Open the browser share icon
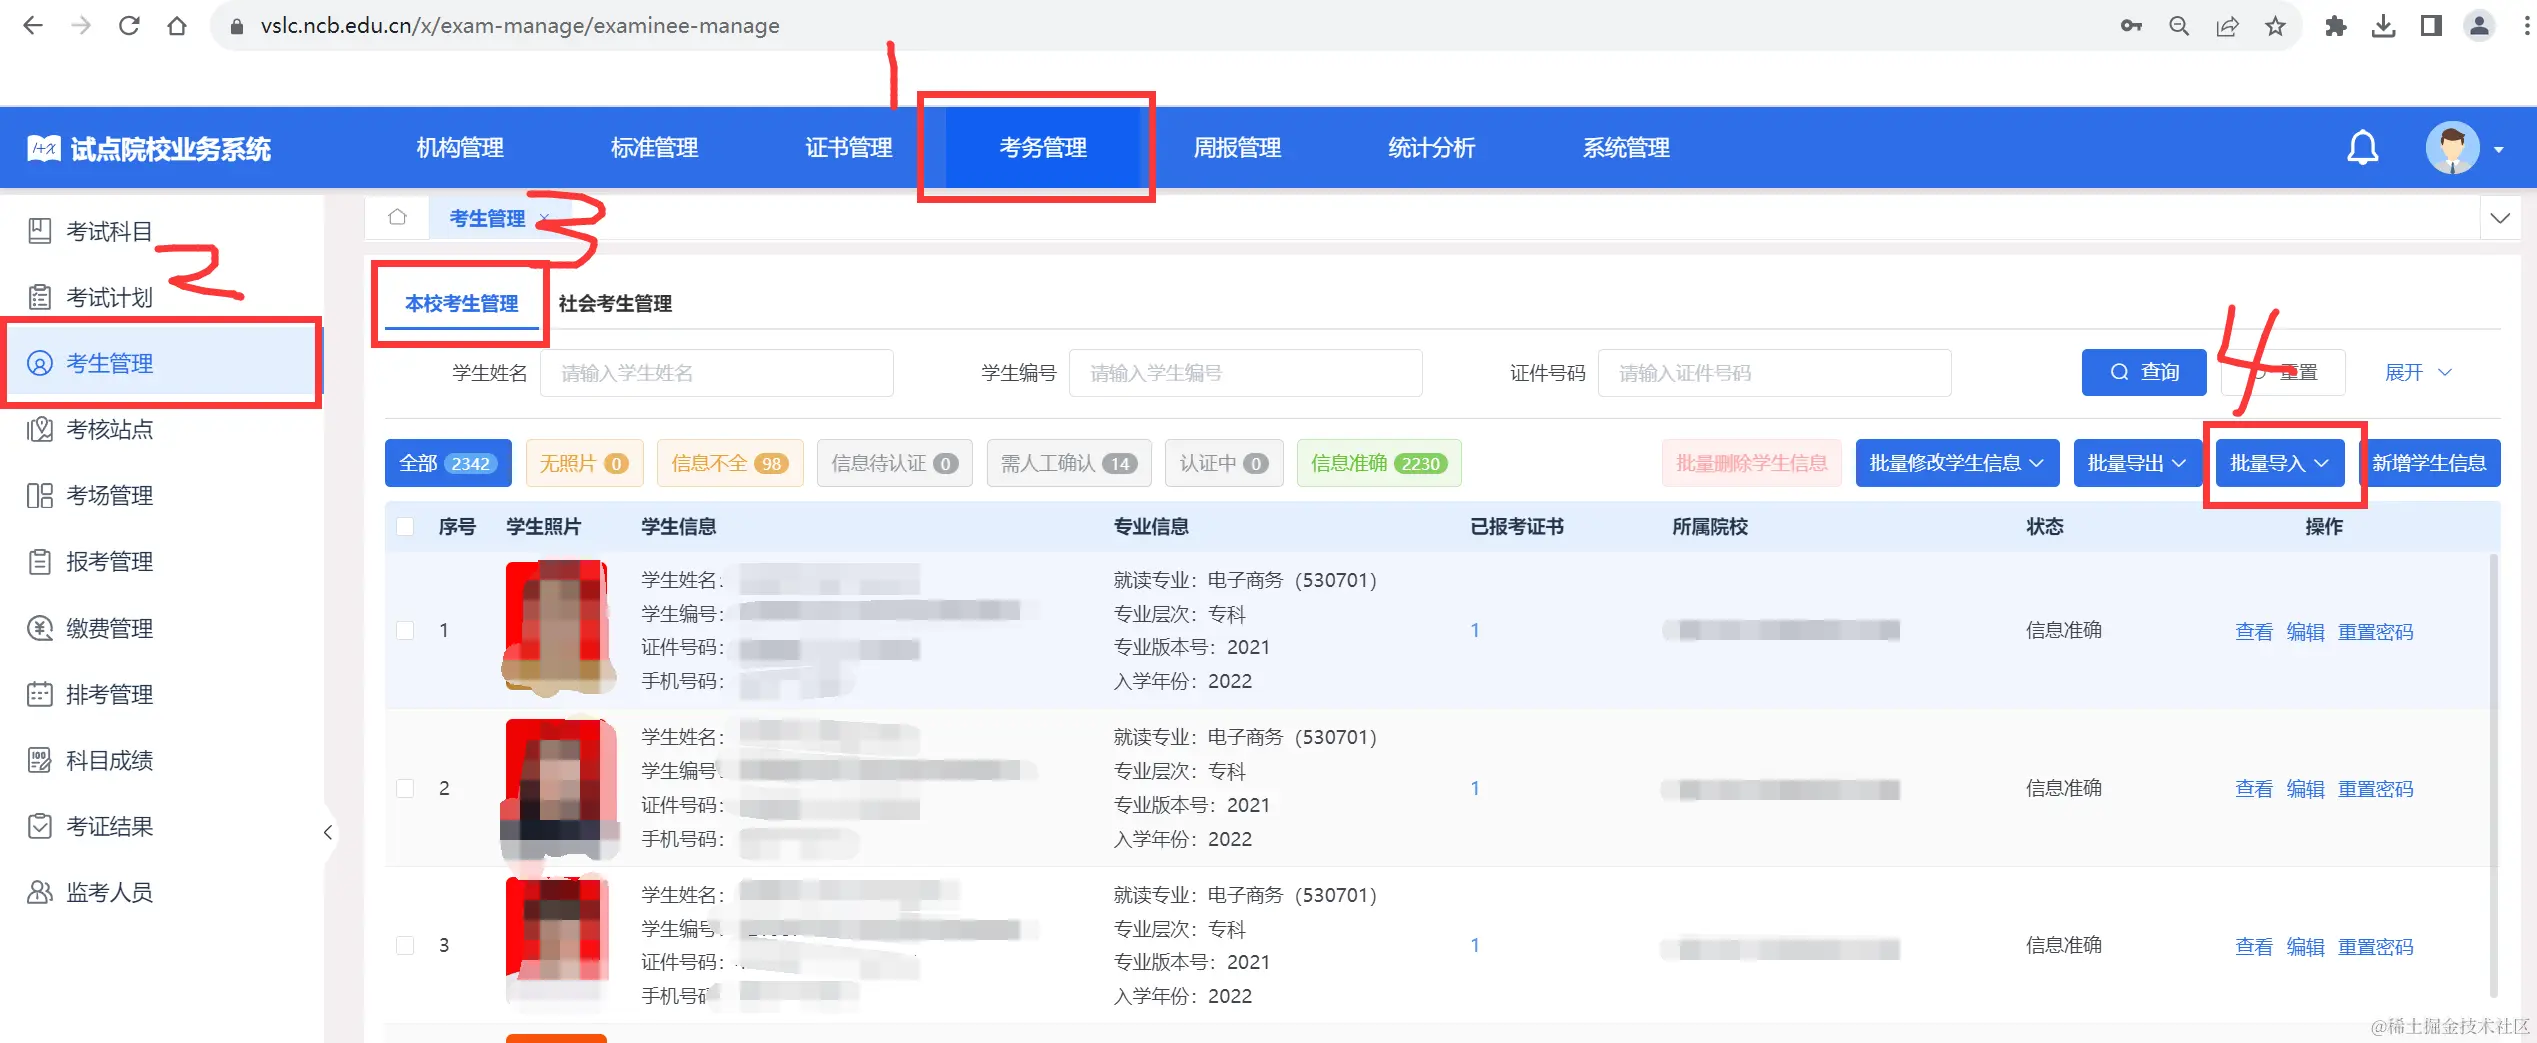This screenshot has width=2537, height=1043. coord(2227,26)
